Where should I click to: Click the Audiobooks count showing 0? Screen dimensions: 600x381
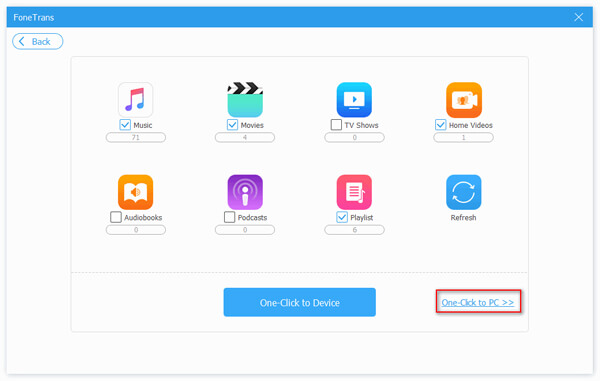[135, 230]
